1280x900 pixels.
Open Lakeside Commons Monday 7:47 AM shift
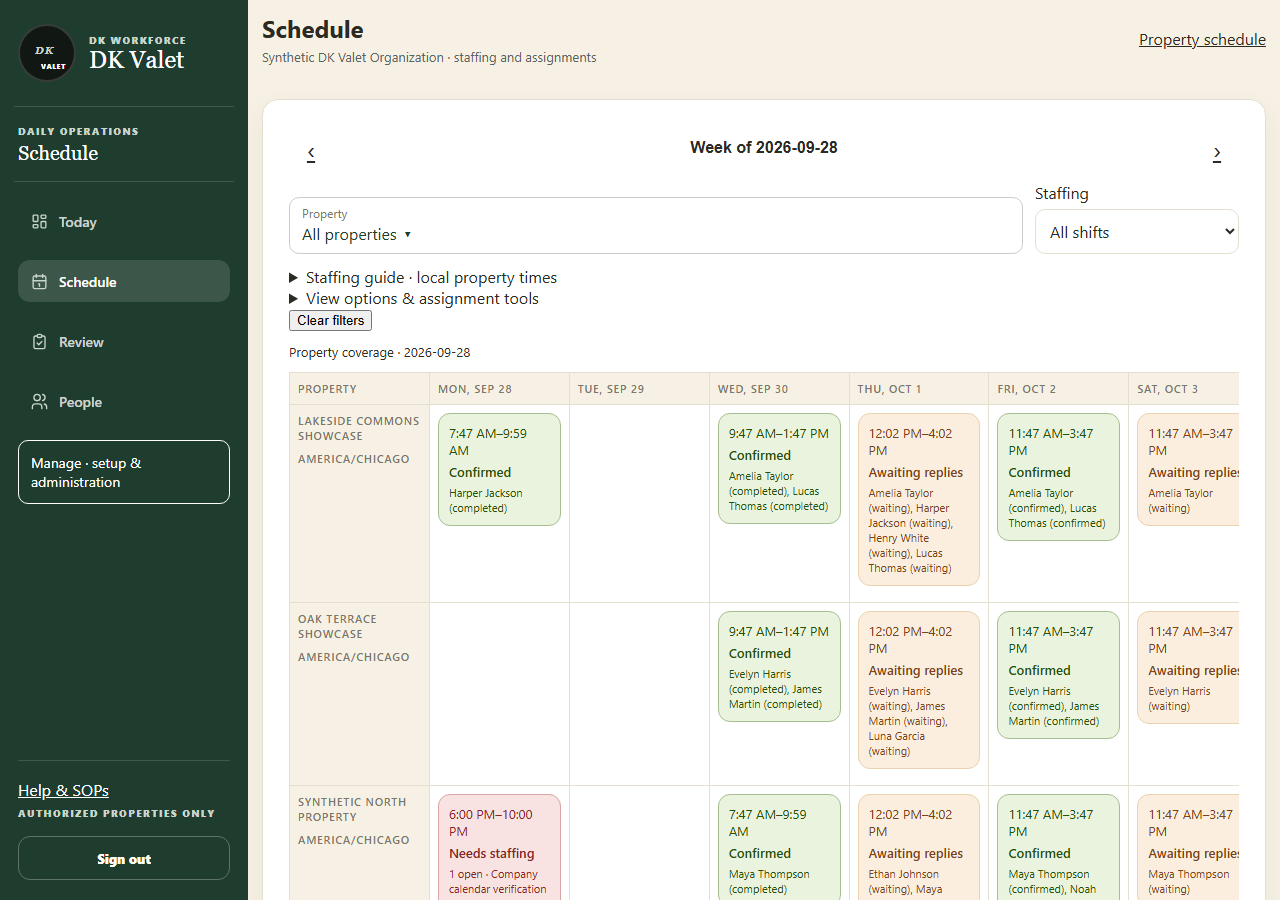pyautogui.click(x=499, y=469)
